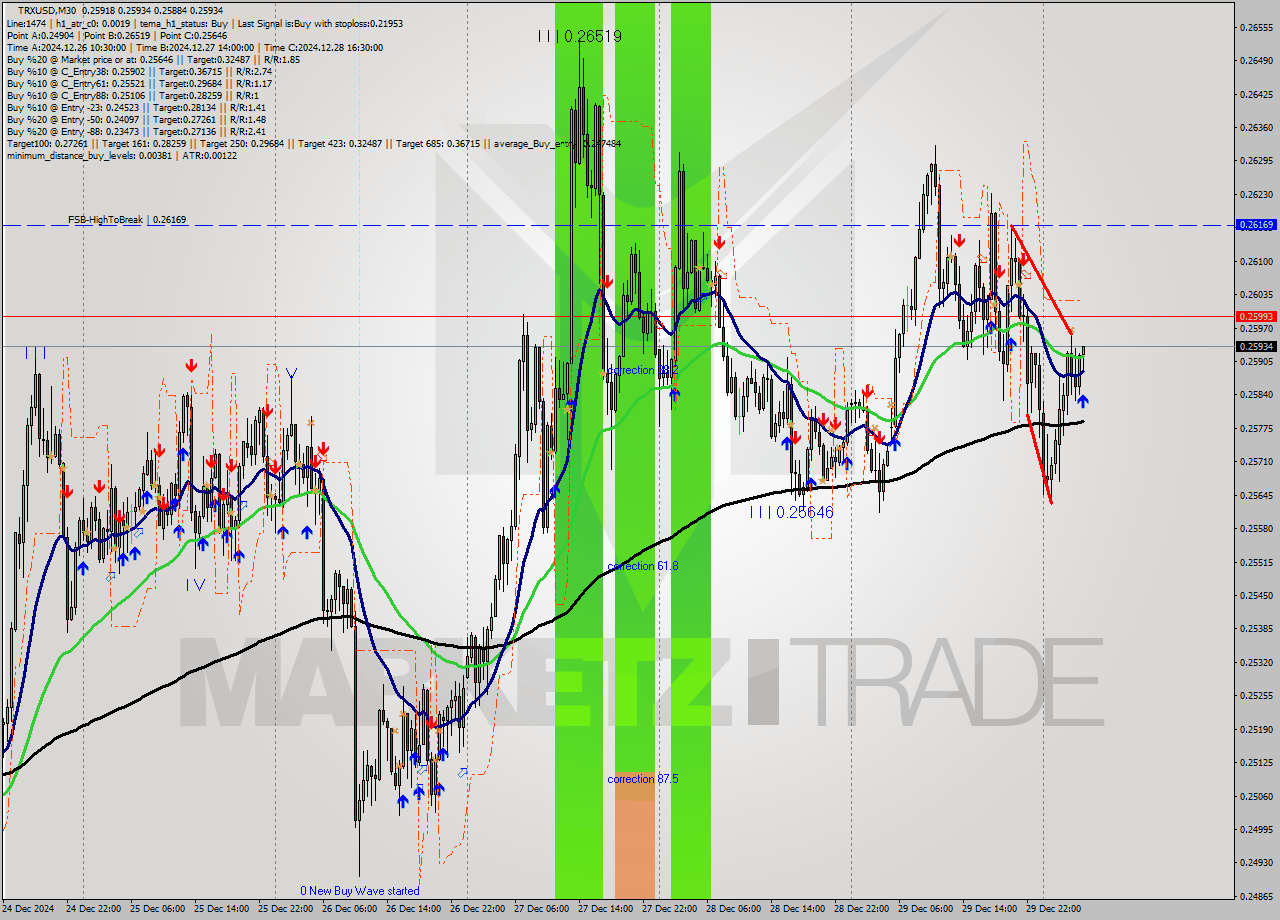Click the 'correction 38.2' level label
This screenshot has width=1280, height=920.
643,370
